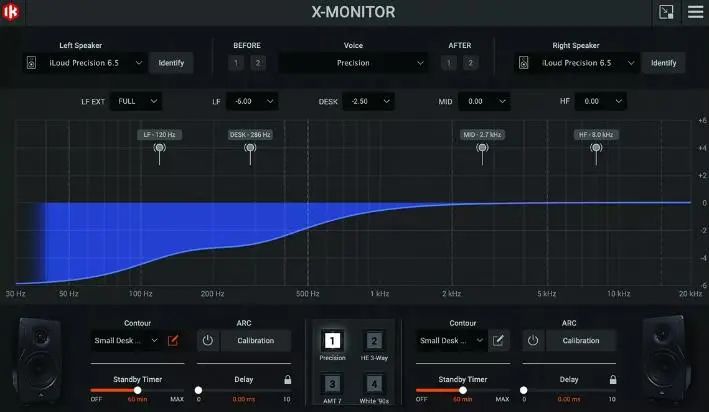Click the MID - 2.7 kHz EQ handle
Viewport: 709px width, 412px height.
(482, 148)
